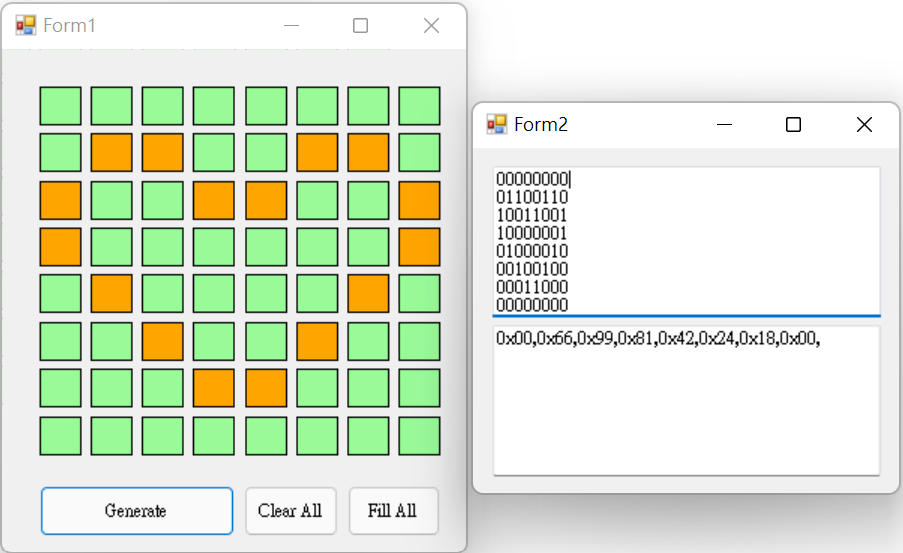Toggle orange cell in row six, column three
This screenshot has width=903, height=553.
(162, 342)
